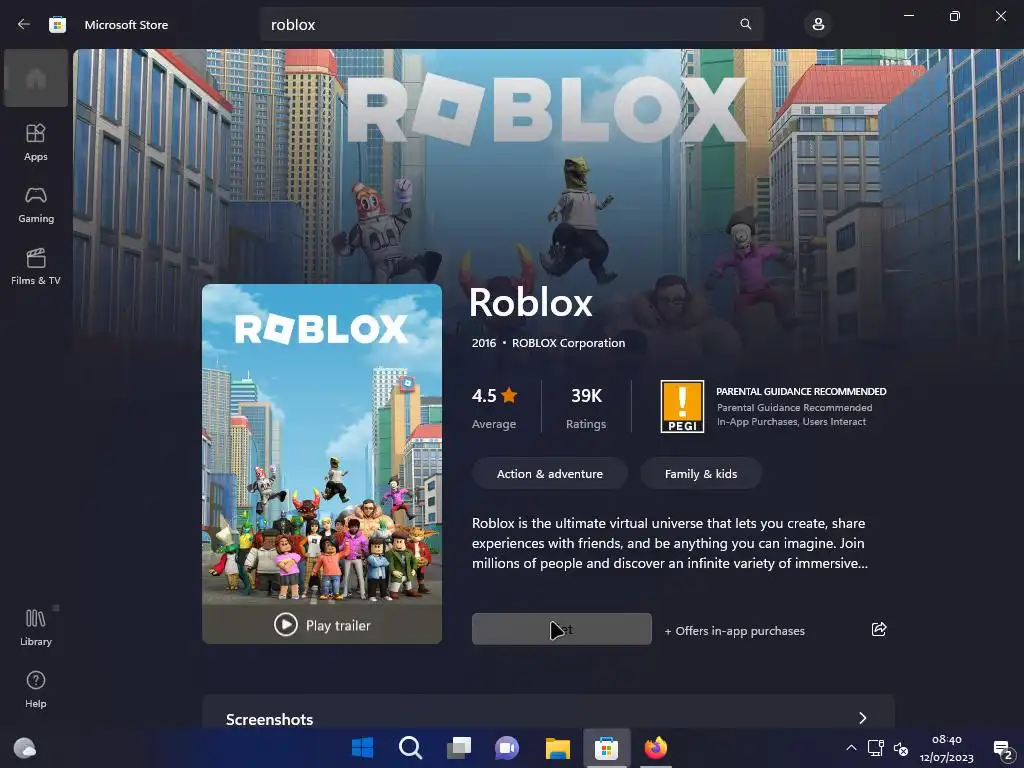This screenshot has width=1024, height=768.
Task: Open the Windows Start menu
Action: click(x=362, y=748)
